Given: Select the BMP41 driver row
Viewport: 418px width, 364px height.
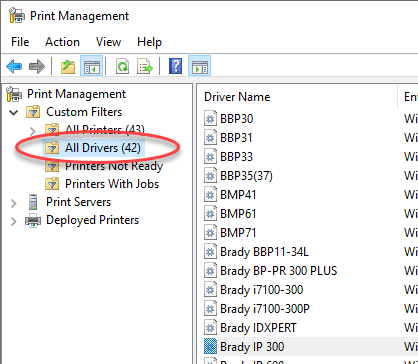Looking at the screenshot, I should click(x=238, y=195).
